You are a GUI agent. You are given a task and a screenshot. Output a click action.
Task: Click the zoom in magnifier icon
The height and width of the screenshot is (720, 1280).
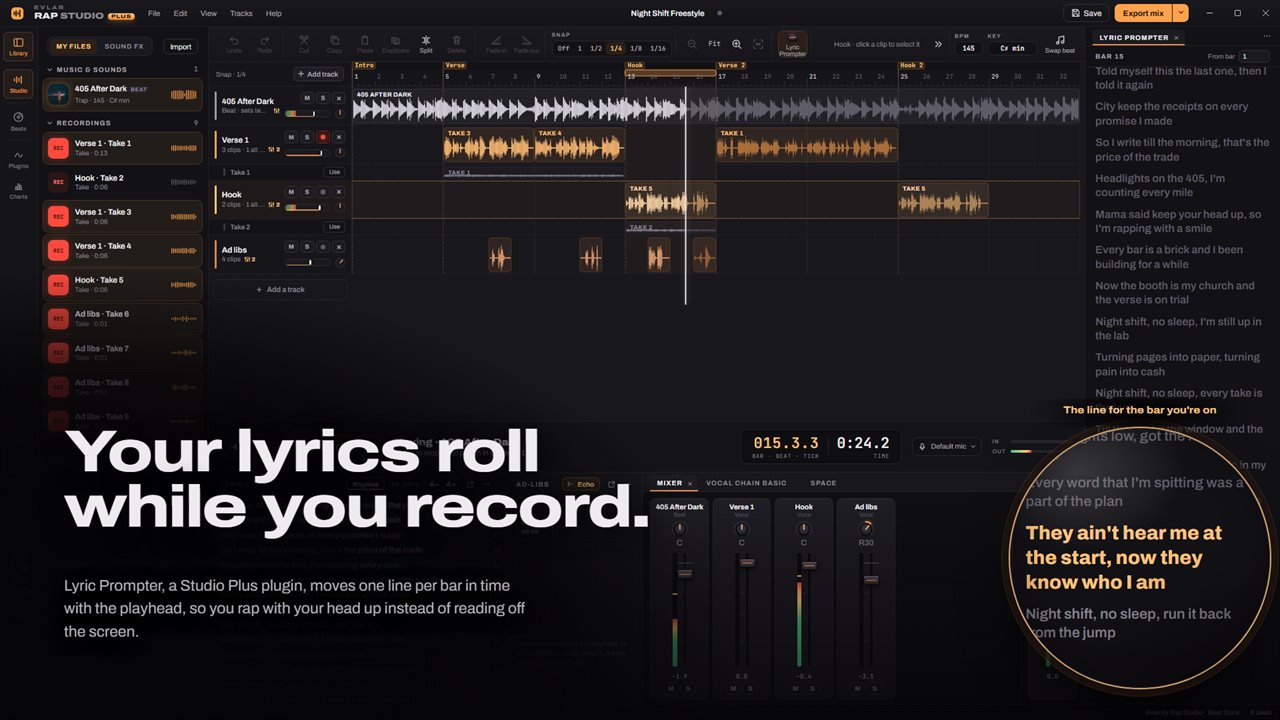click(x=737, y=44)
